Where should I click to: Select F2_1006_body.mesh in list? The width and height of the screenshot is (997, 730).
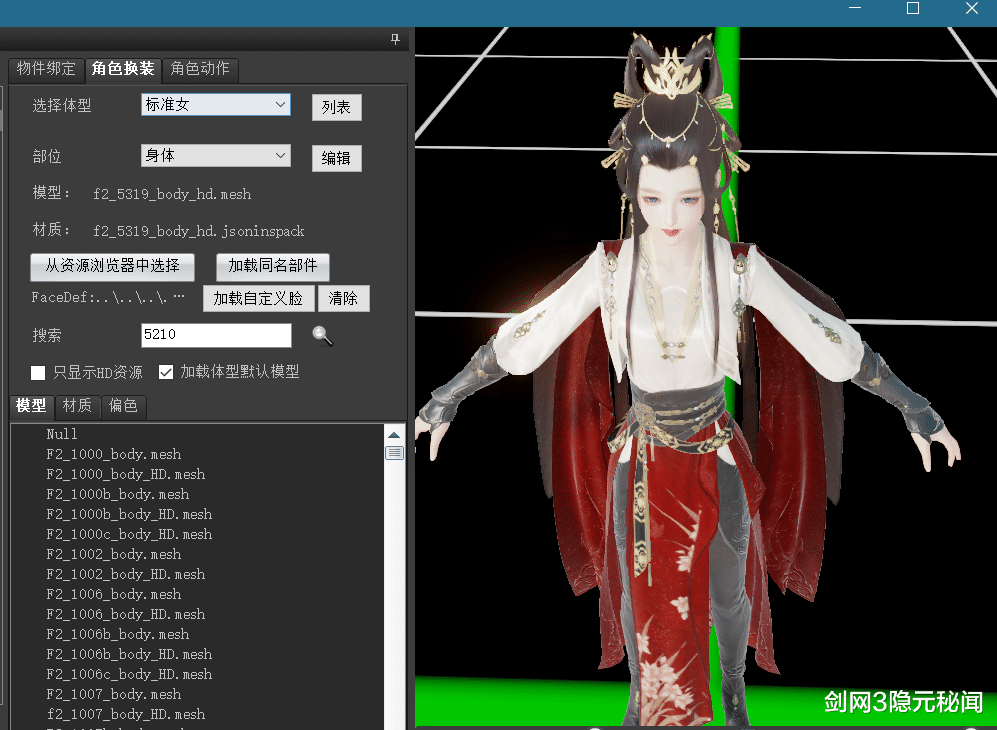tap(114, 595)
